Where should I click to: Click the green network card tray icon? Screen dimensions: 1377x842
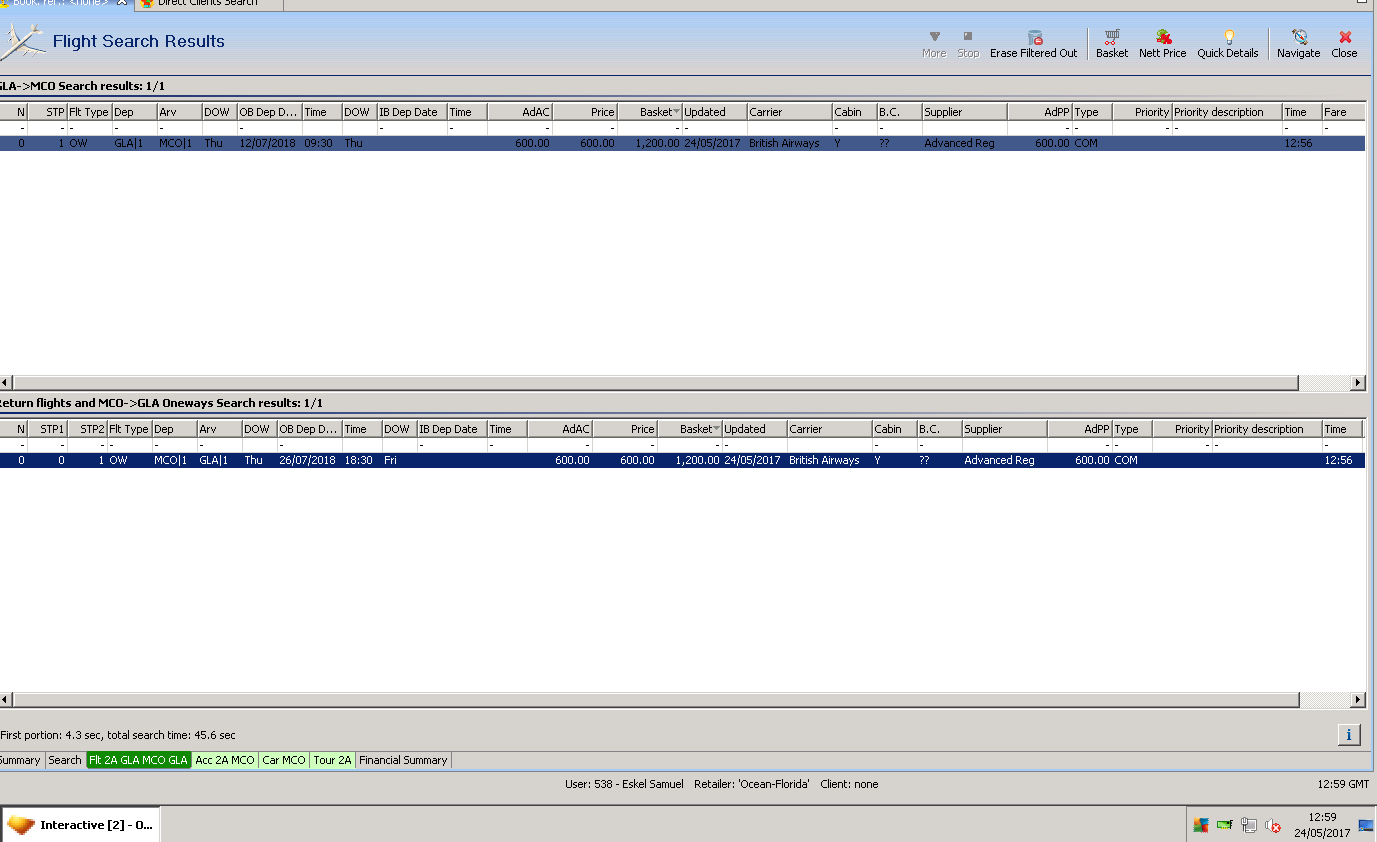1224,825
